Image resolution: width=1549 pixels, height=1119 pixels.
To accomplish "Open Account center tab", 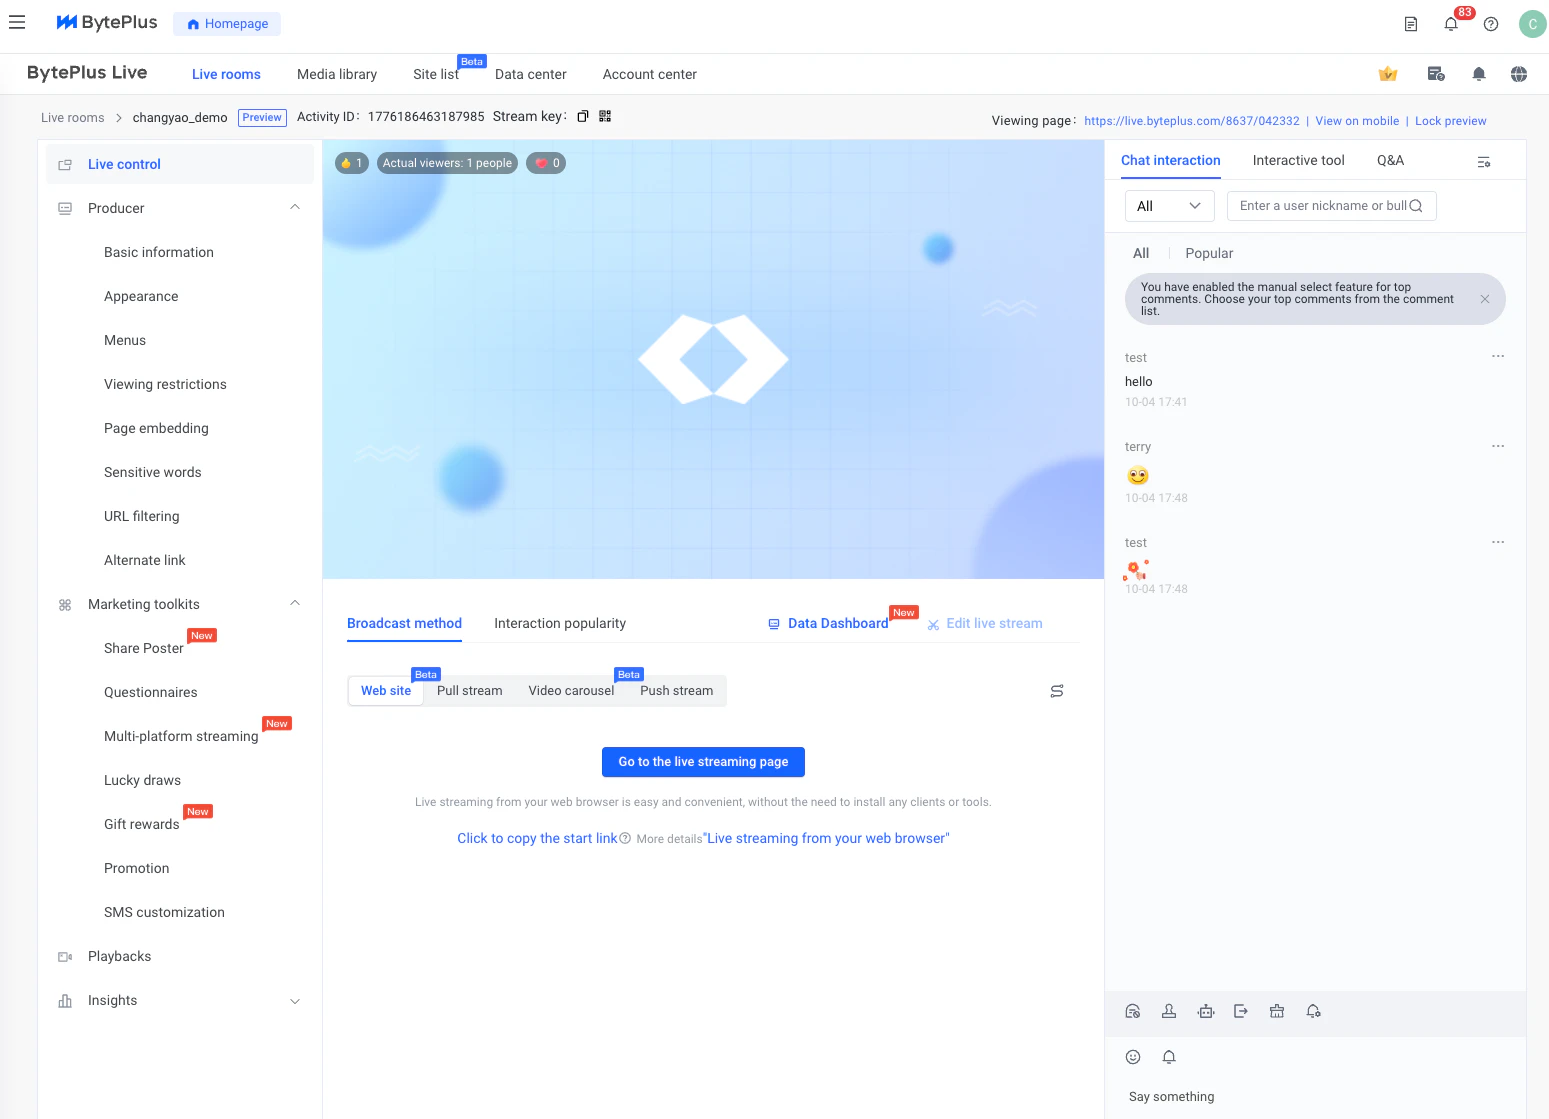I will (x=650, y=74).
